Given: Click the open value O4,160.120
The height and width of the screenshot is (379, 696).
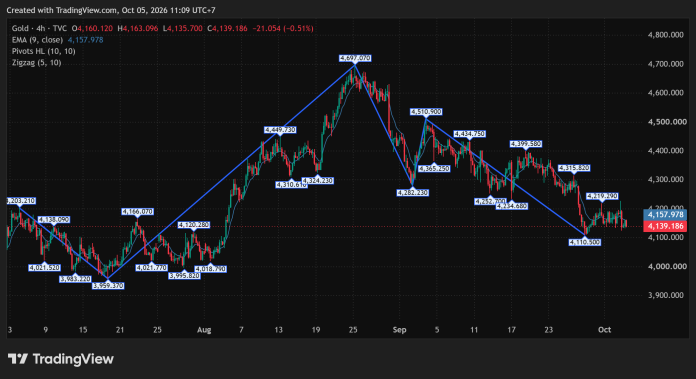Looking at the screenshot, I should click(x=92, y=28).
